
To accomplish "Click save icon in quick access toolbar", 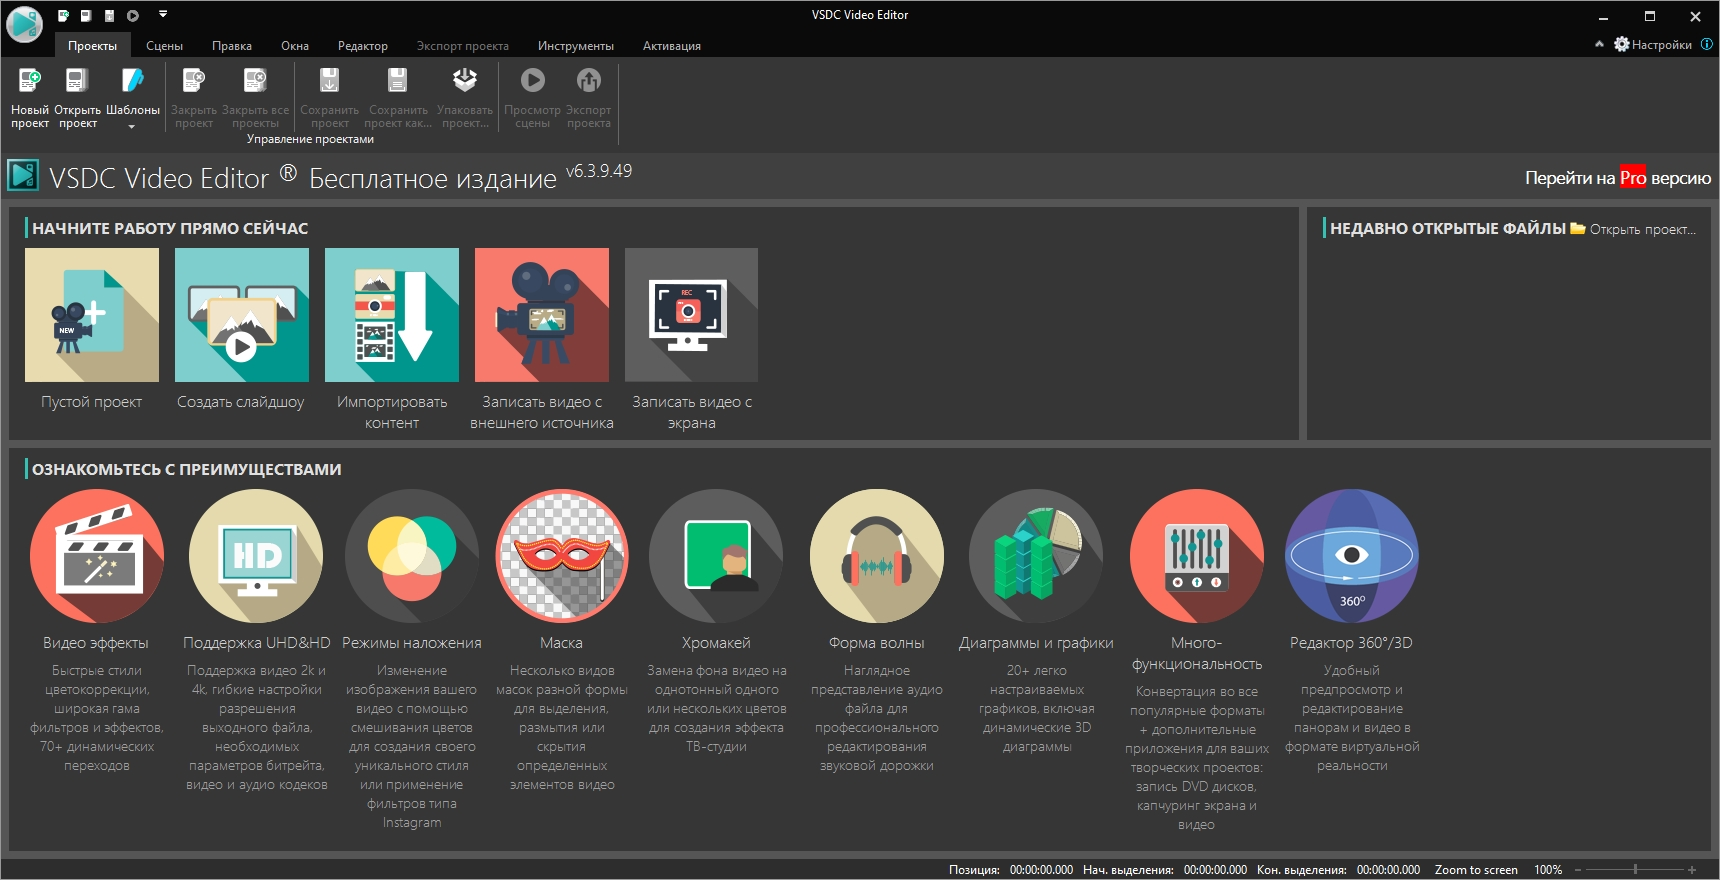I will coord(109,15).
